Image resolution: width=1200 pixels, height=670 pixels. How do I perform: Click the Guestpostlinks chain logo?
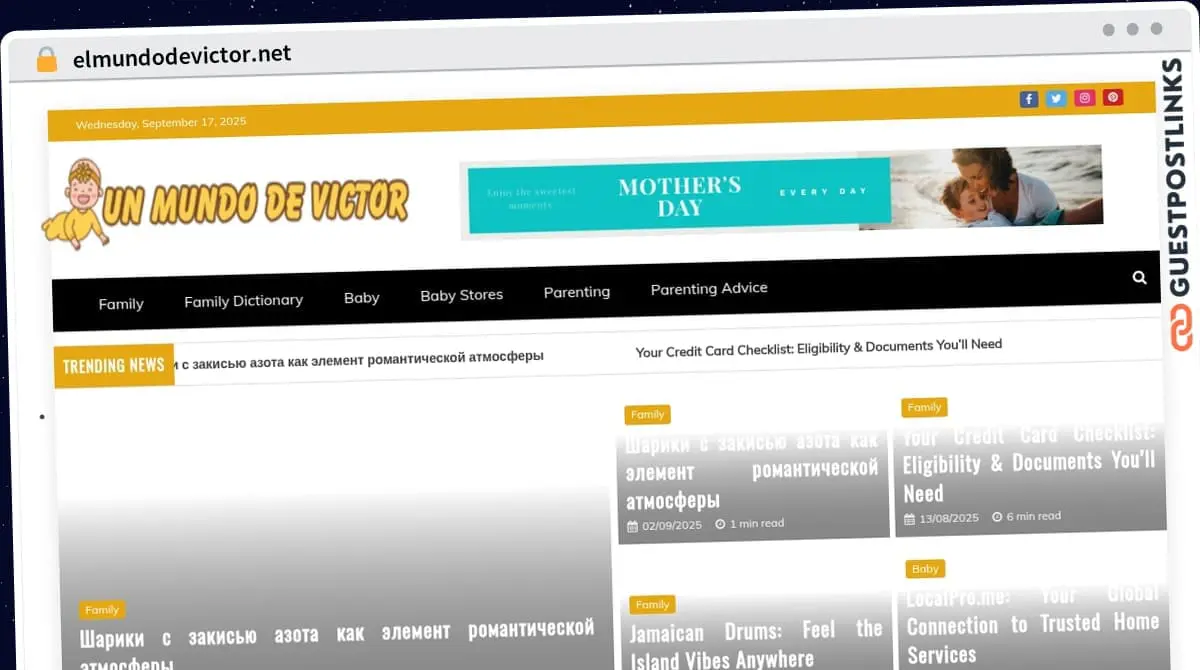(1181, 329)
